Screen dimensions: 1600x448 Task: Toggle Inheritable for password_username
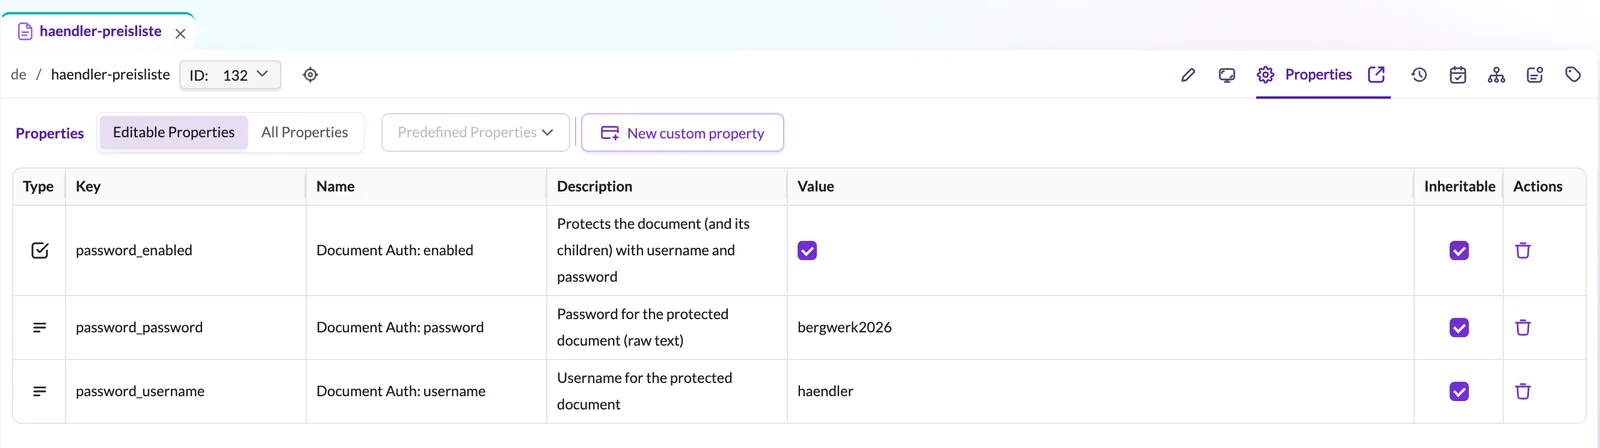coord(1459,392)
